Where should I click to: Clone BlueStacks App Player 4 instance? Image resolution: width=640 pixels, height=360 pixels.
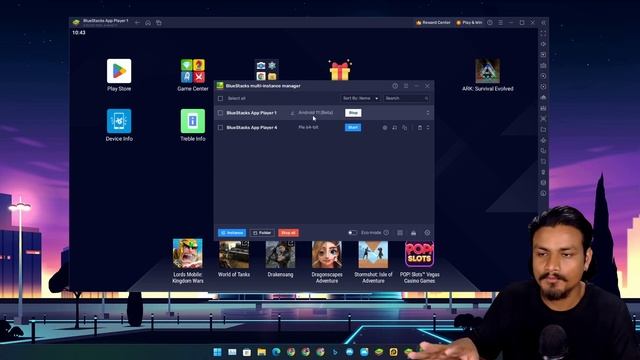click(x=404, y=128)
